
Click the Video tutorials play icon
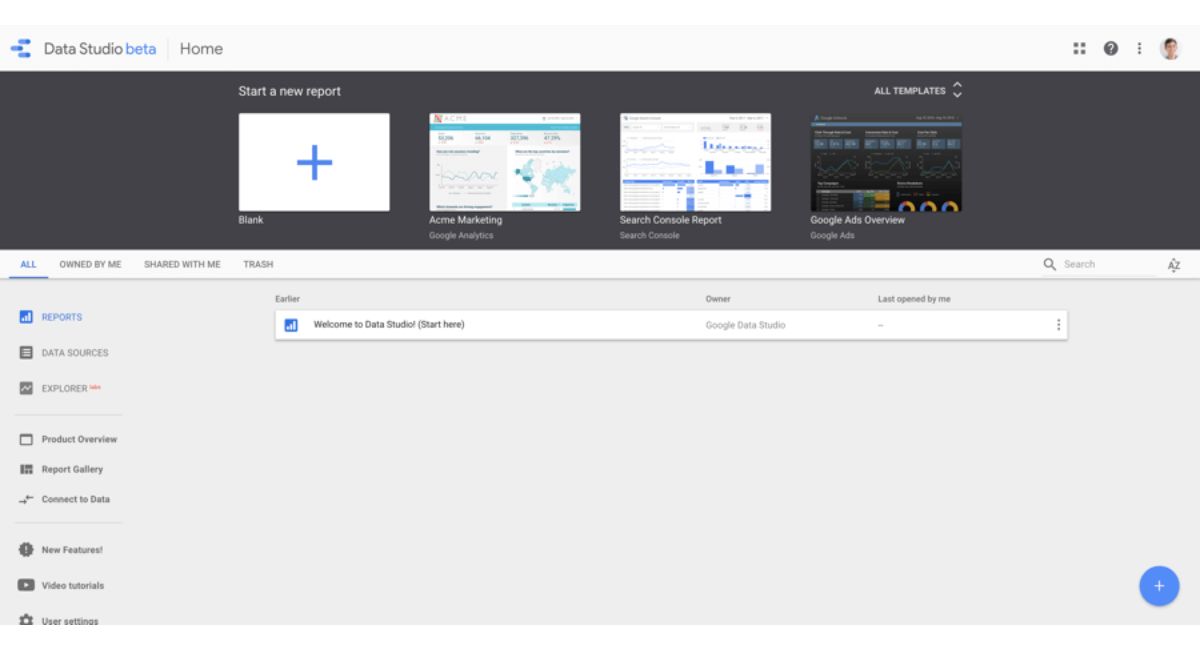pyautogui.click(x=27, y=585)
